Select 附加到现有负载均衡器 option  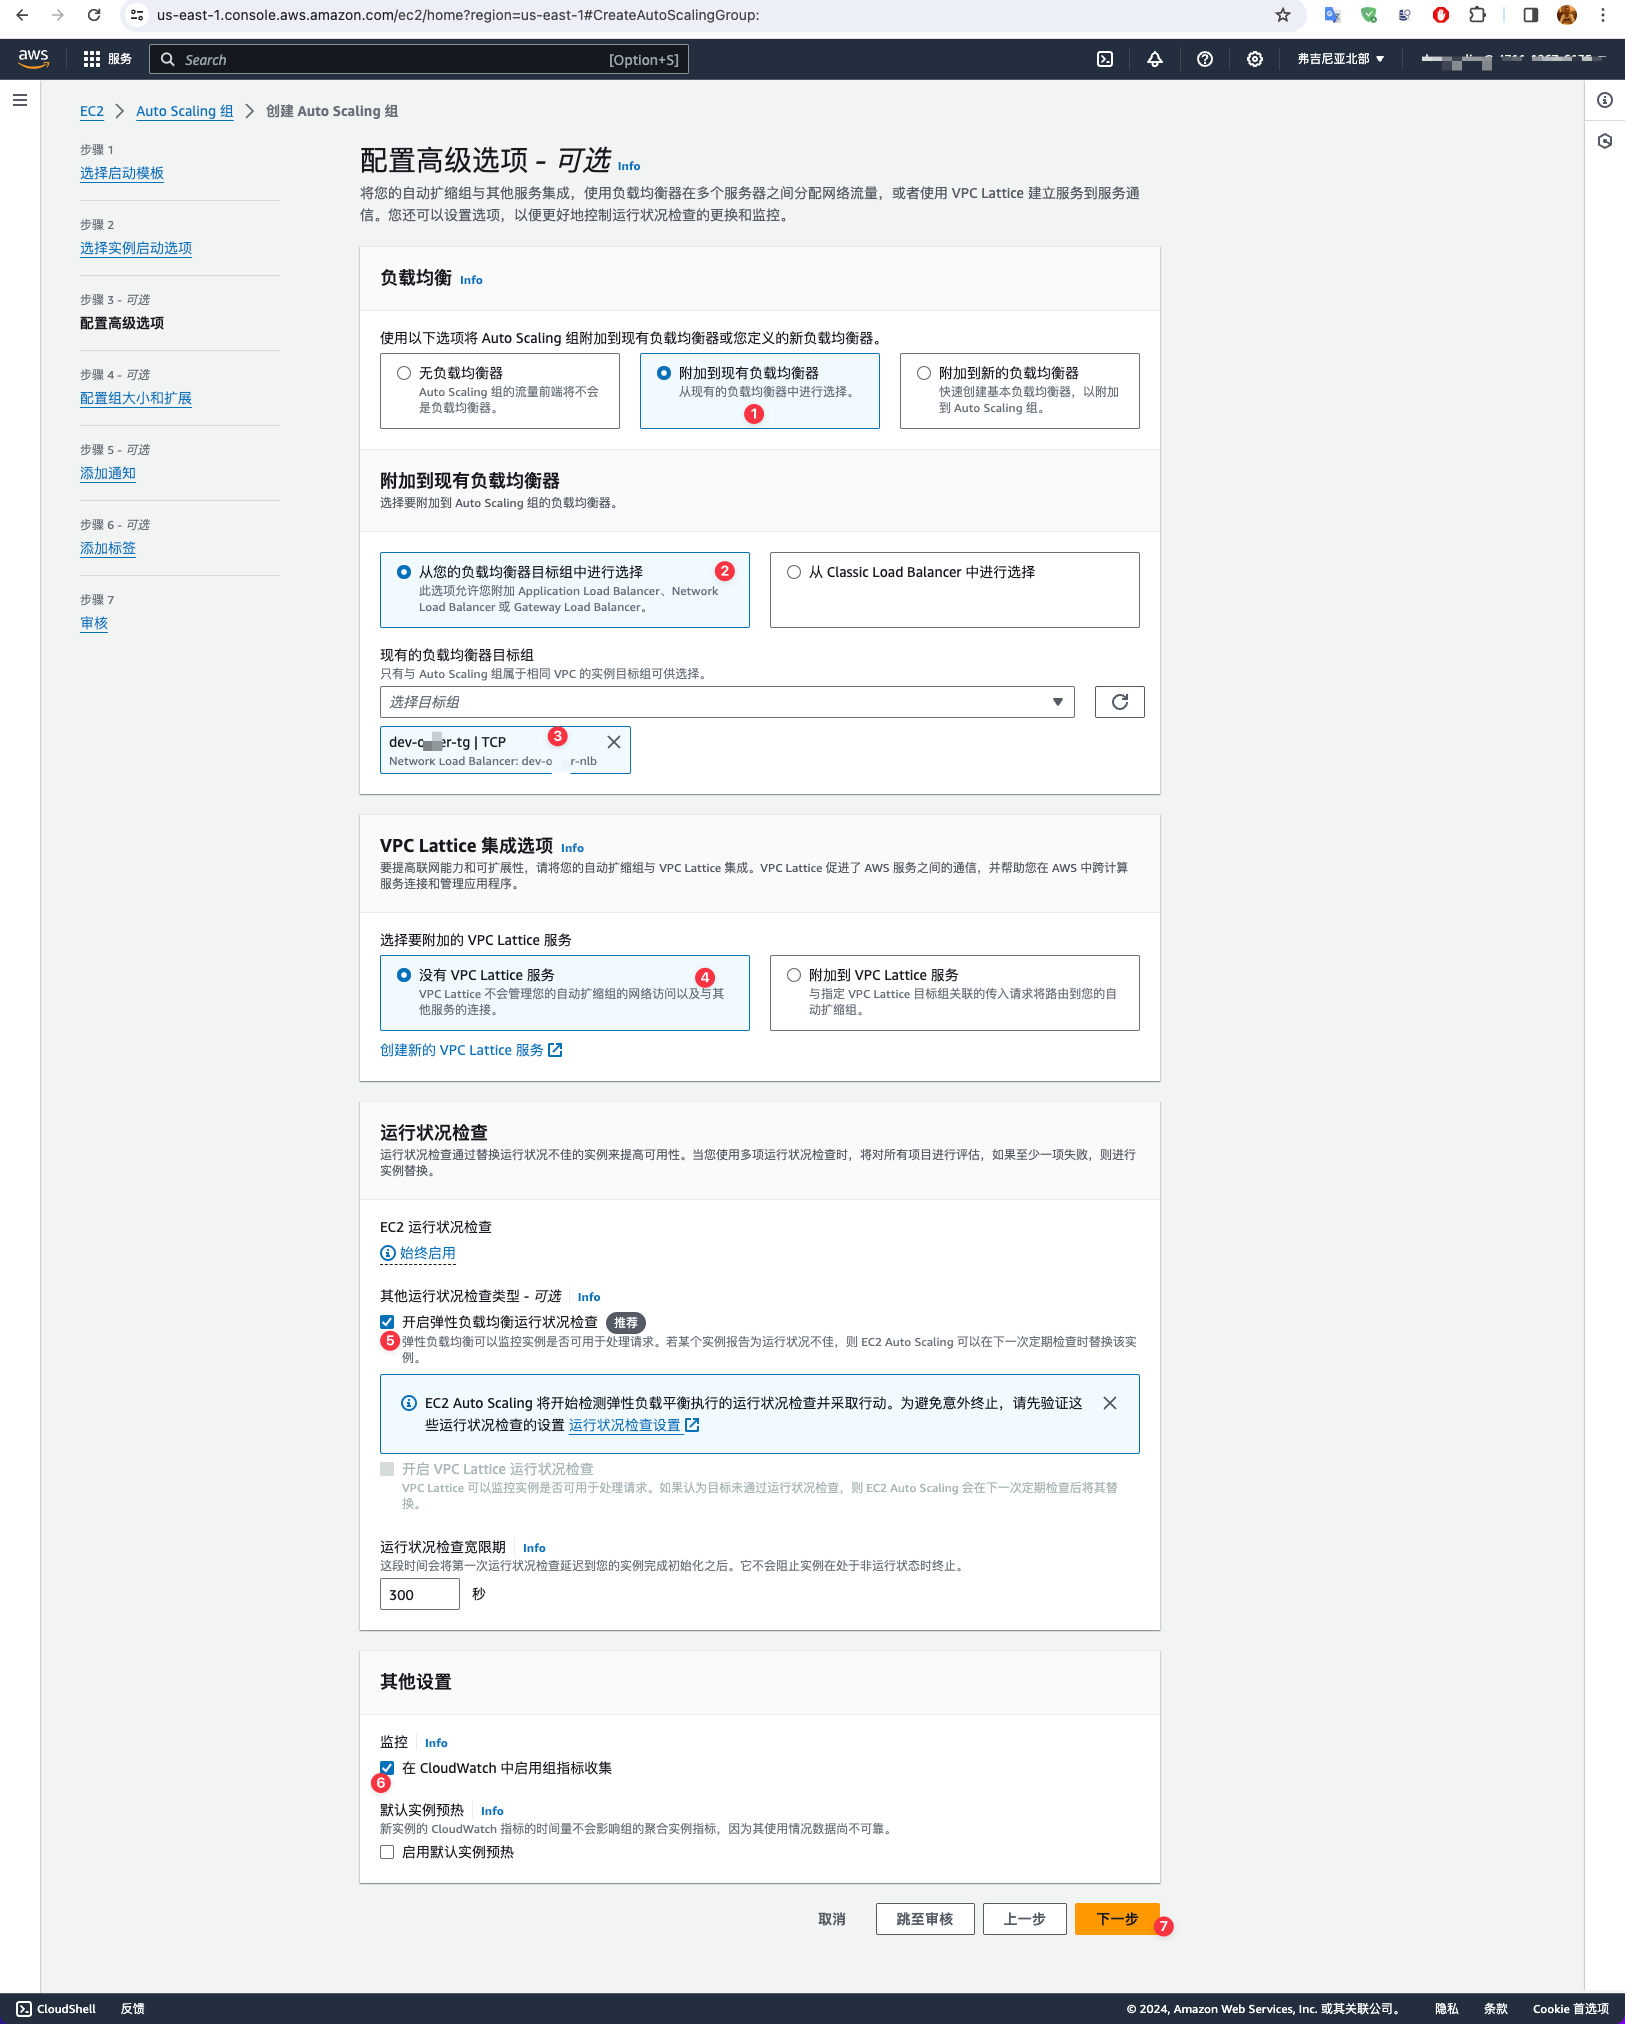click(760, 391)
